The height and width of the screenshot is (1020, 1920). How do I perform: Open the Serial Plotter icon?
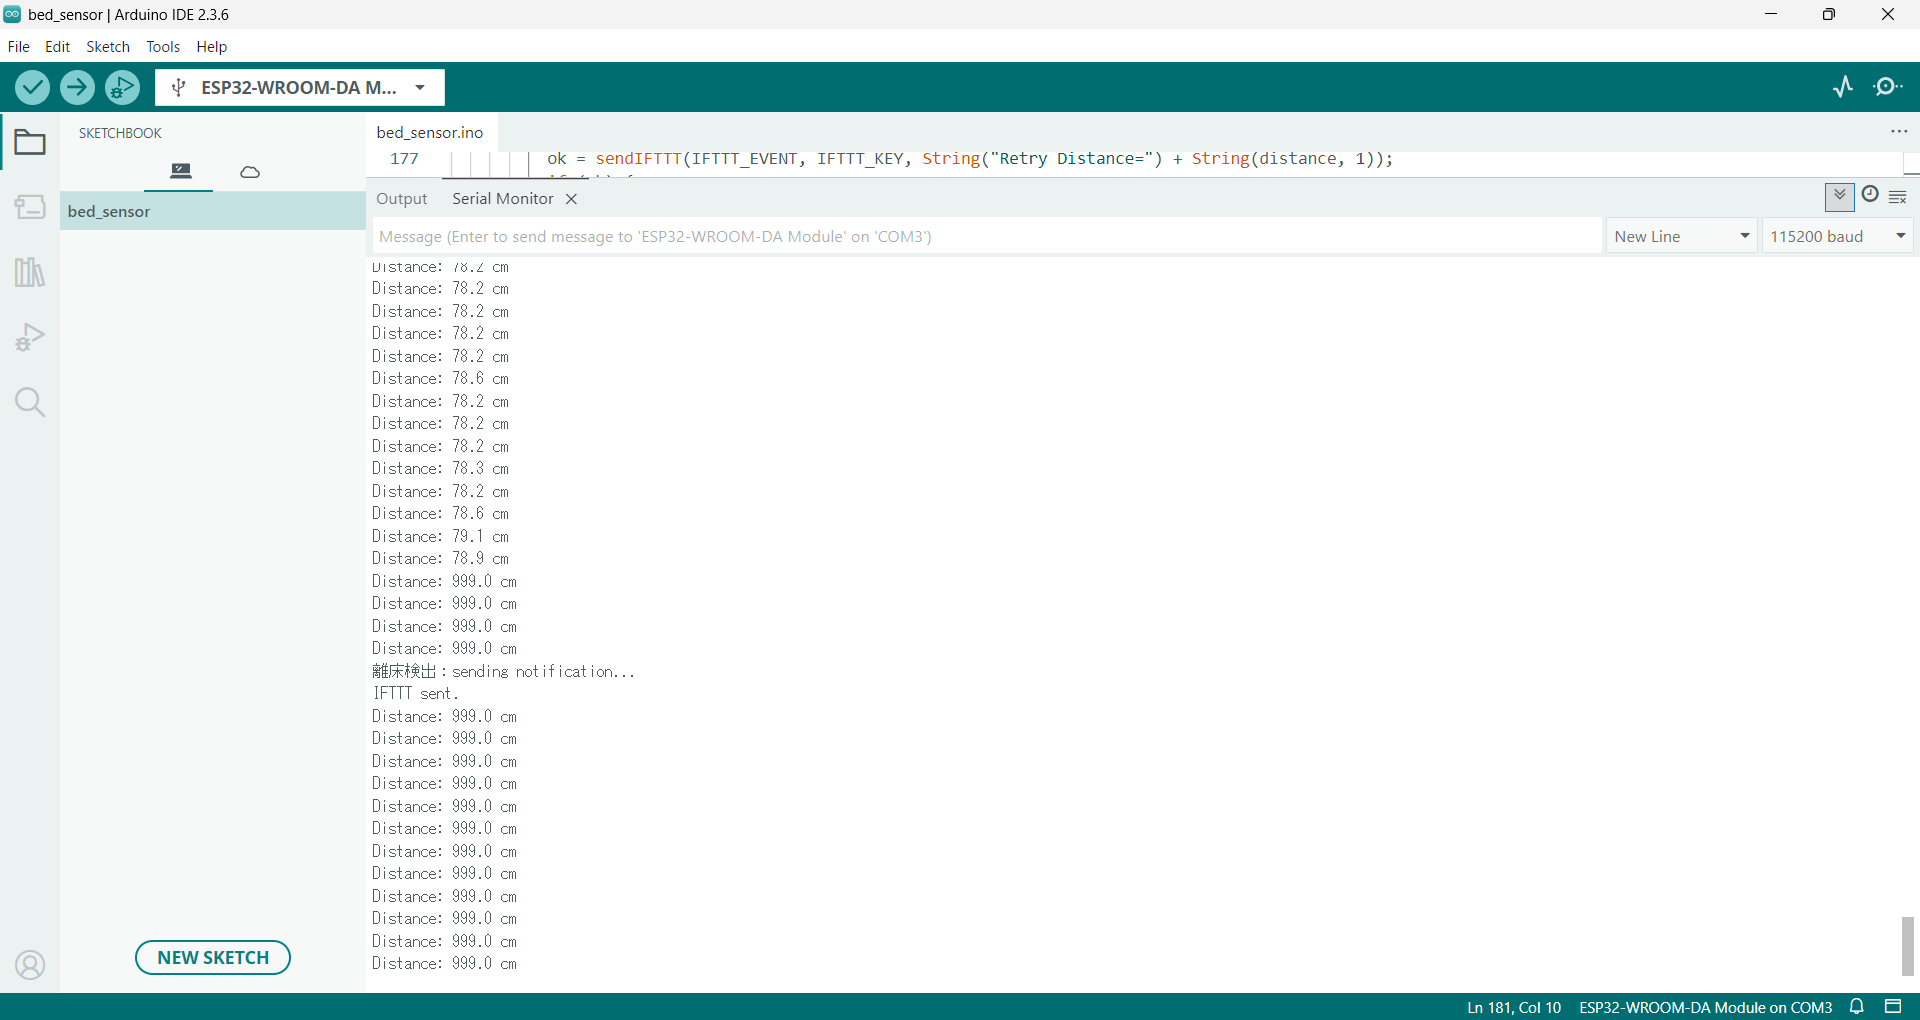[x=1843, y=87]
